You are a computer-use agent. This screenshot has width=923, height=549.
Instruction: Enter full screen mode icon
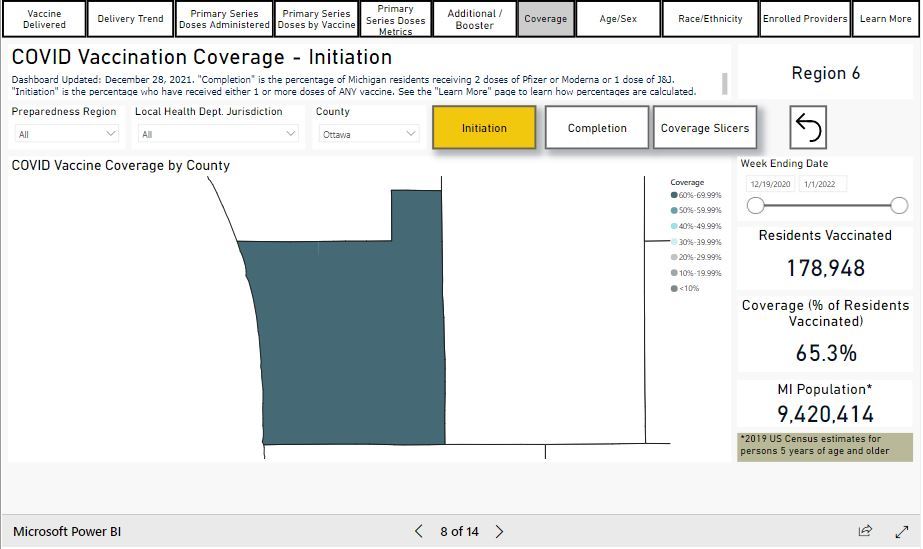[x=901, y=531]
